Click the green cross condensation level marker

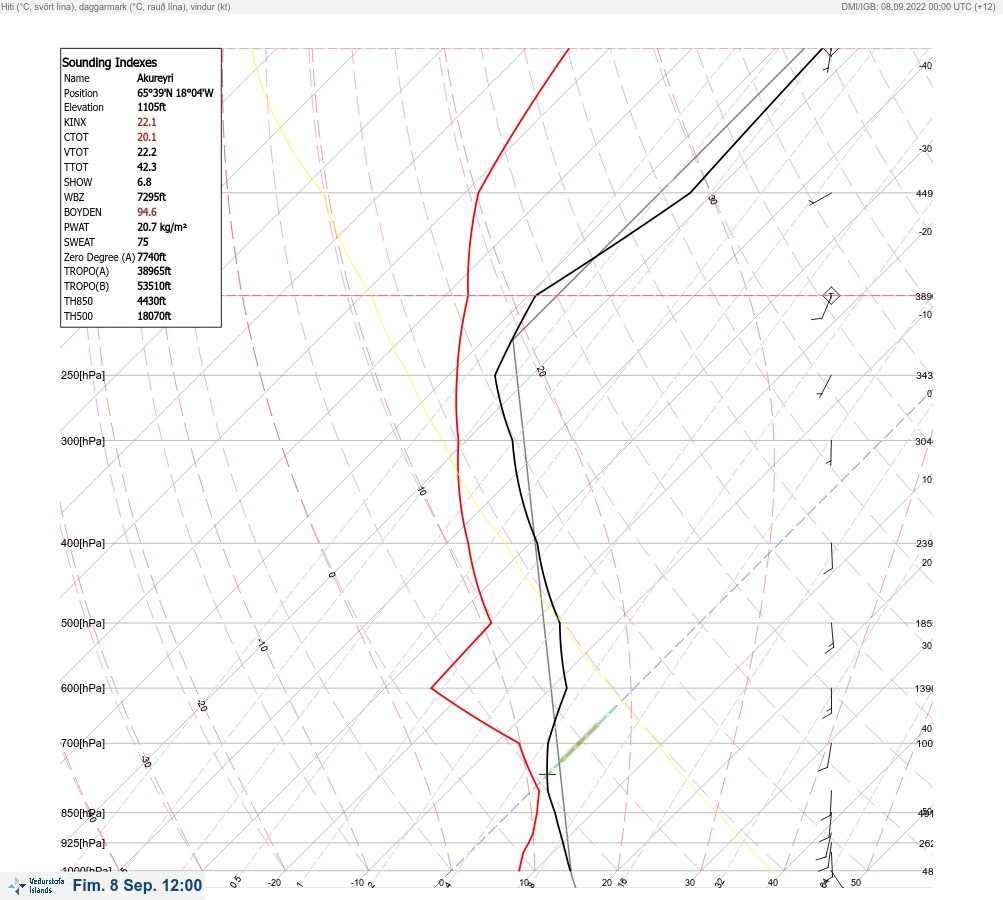(547, 774)
